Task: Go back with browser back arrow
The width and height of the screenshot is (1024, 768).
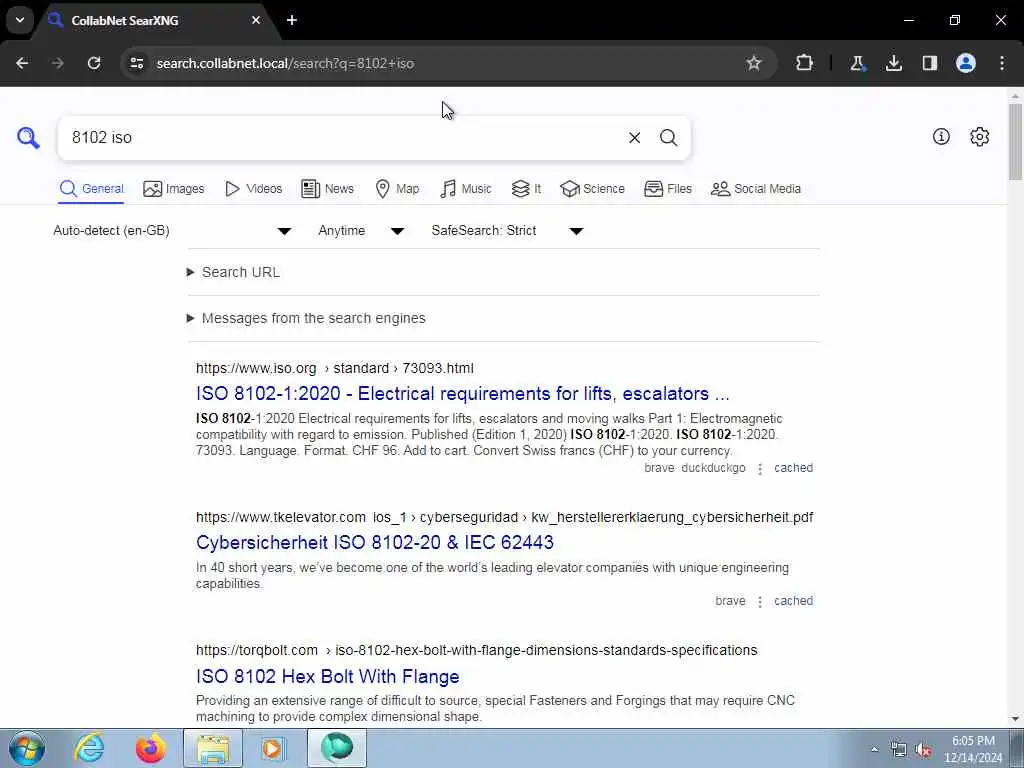Action: 22,63
